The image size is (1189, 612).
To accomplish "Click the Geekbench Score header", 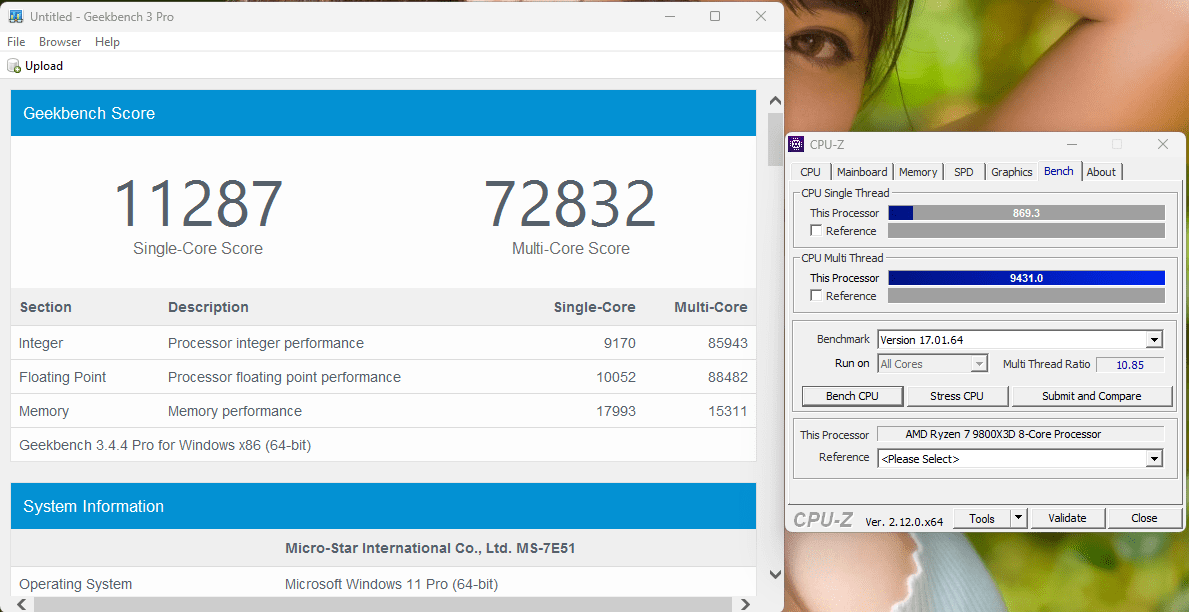I will pyautogui.click(x=383, y=113).
